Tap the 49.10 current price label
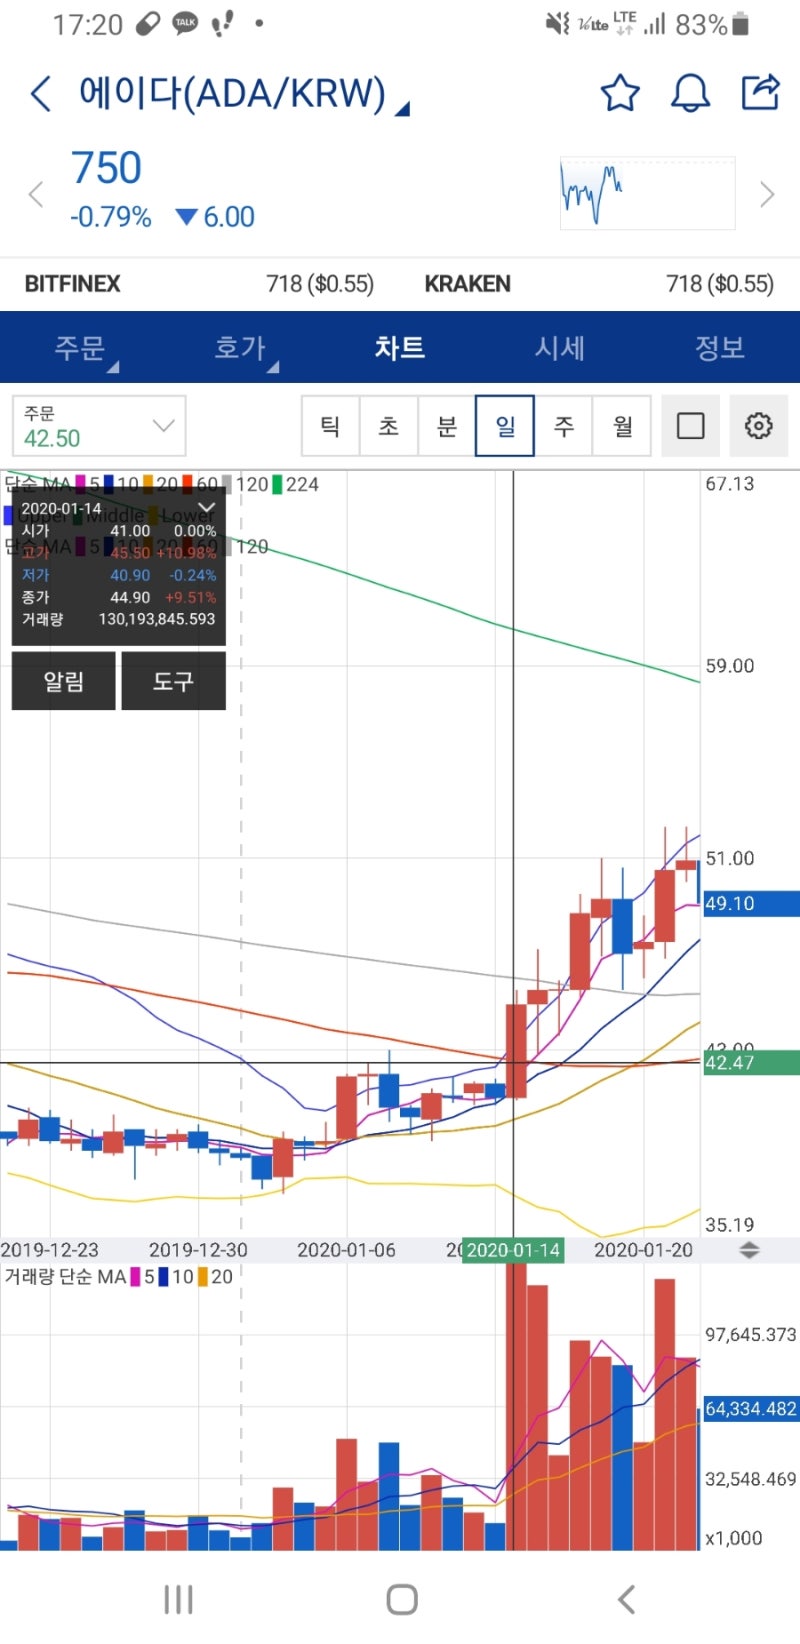The image size is (800, 1644). tap(751, 904)
